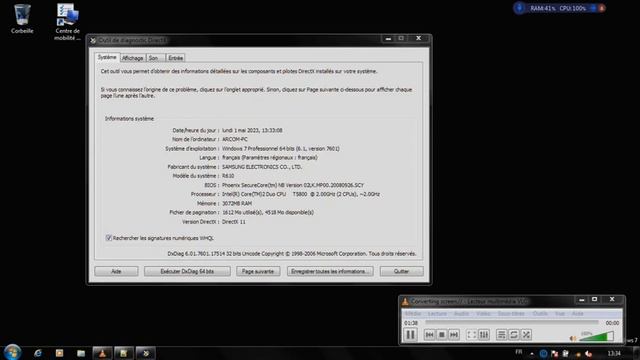Open Windows Explorer folder taskbar icon
Image resolution: width=640 pixels, height=360 pixels.
coord(81,353)
